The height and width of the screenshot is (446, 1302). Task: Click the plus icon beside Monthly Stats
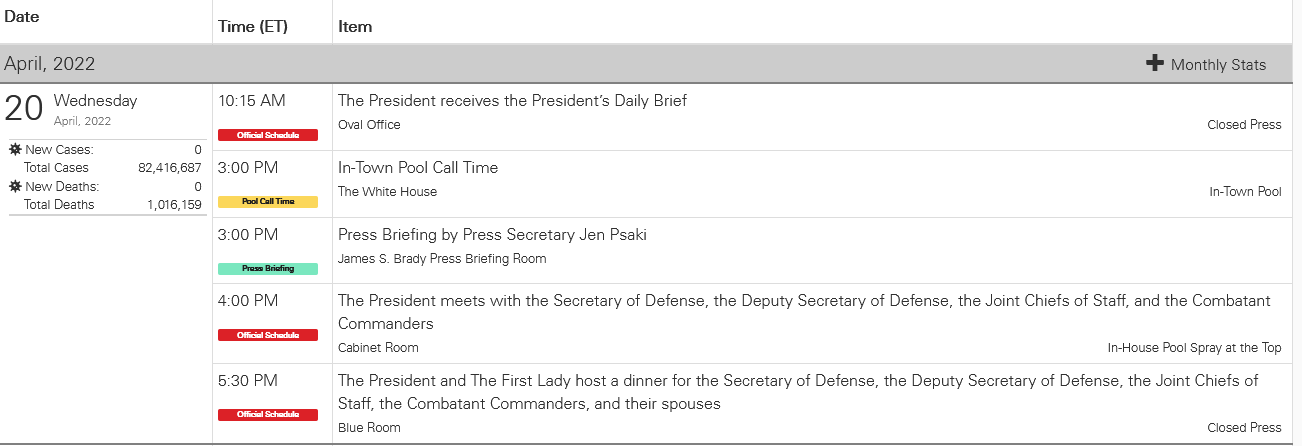[x=1155, y=64]
